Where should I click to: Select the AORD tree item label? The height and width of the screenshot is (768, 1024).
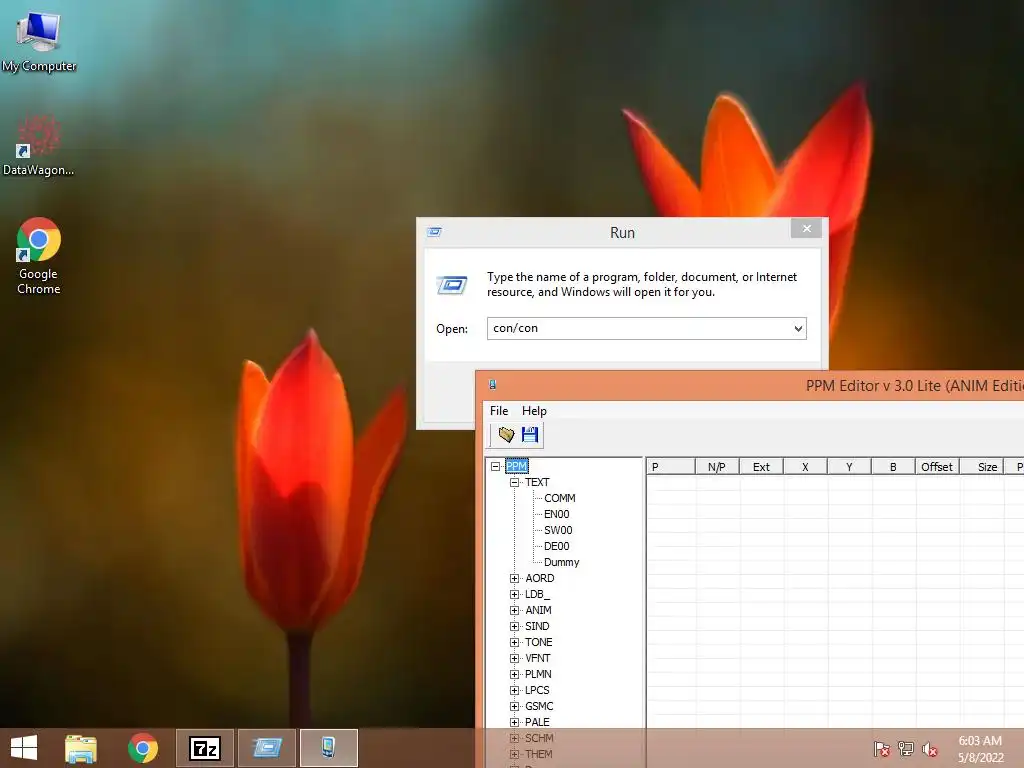pyautogui.click(x=539, y=579)
